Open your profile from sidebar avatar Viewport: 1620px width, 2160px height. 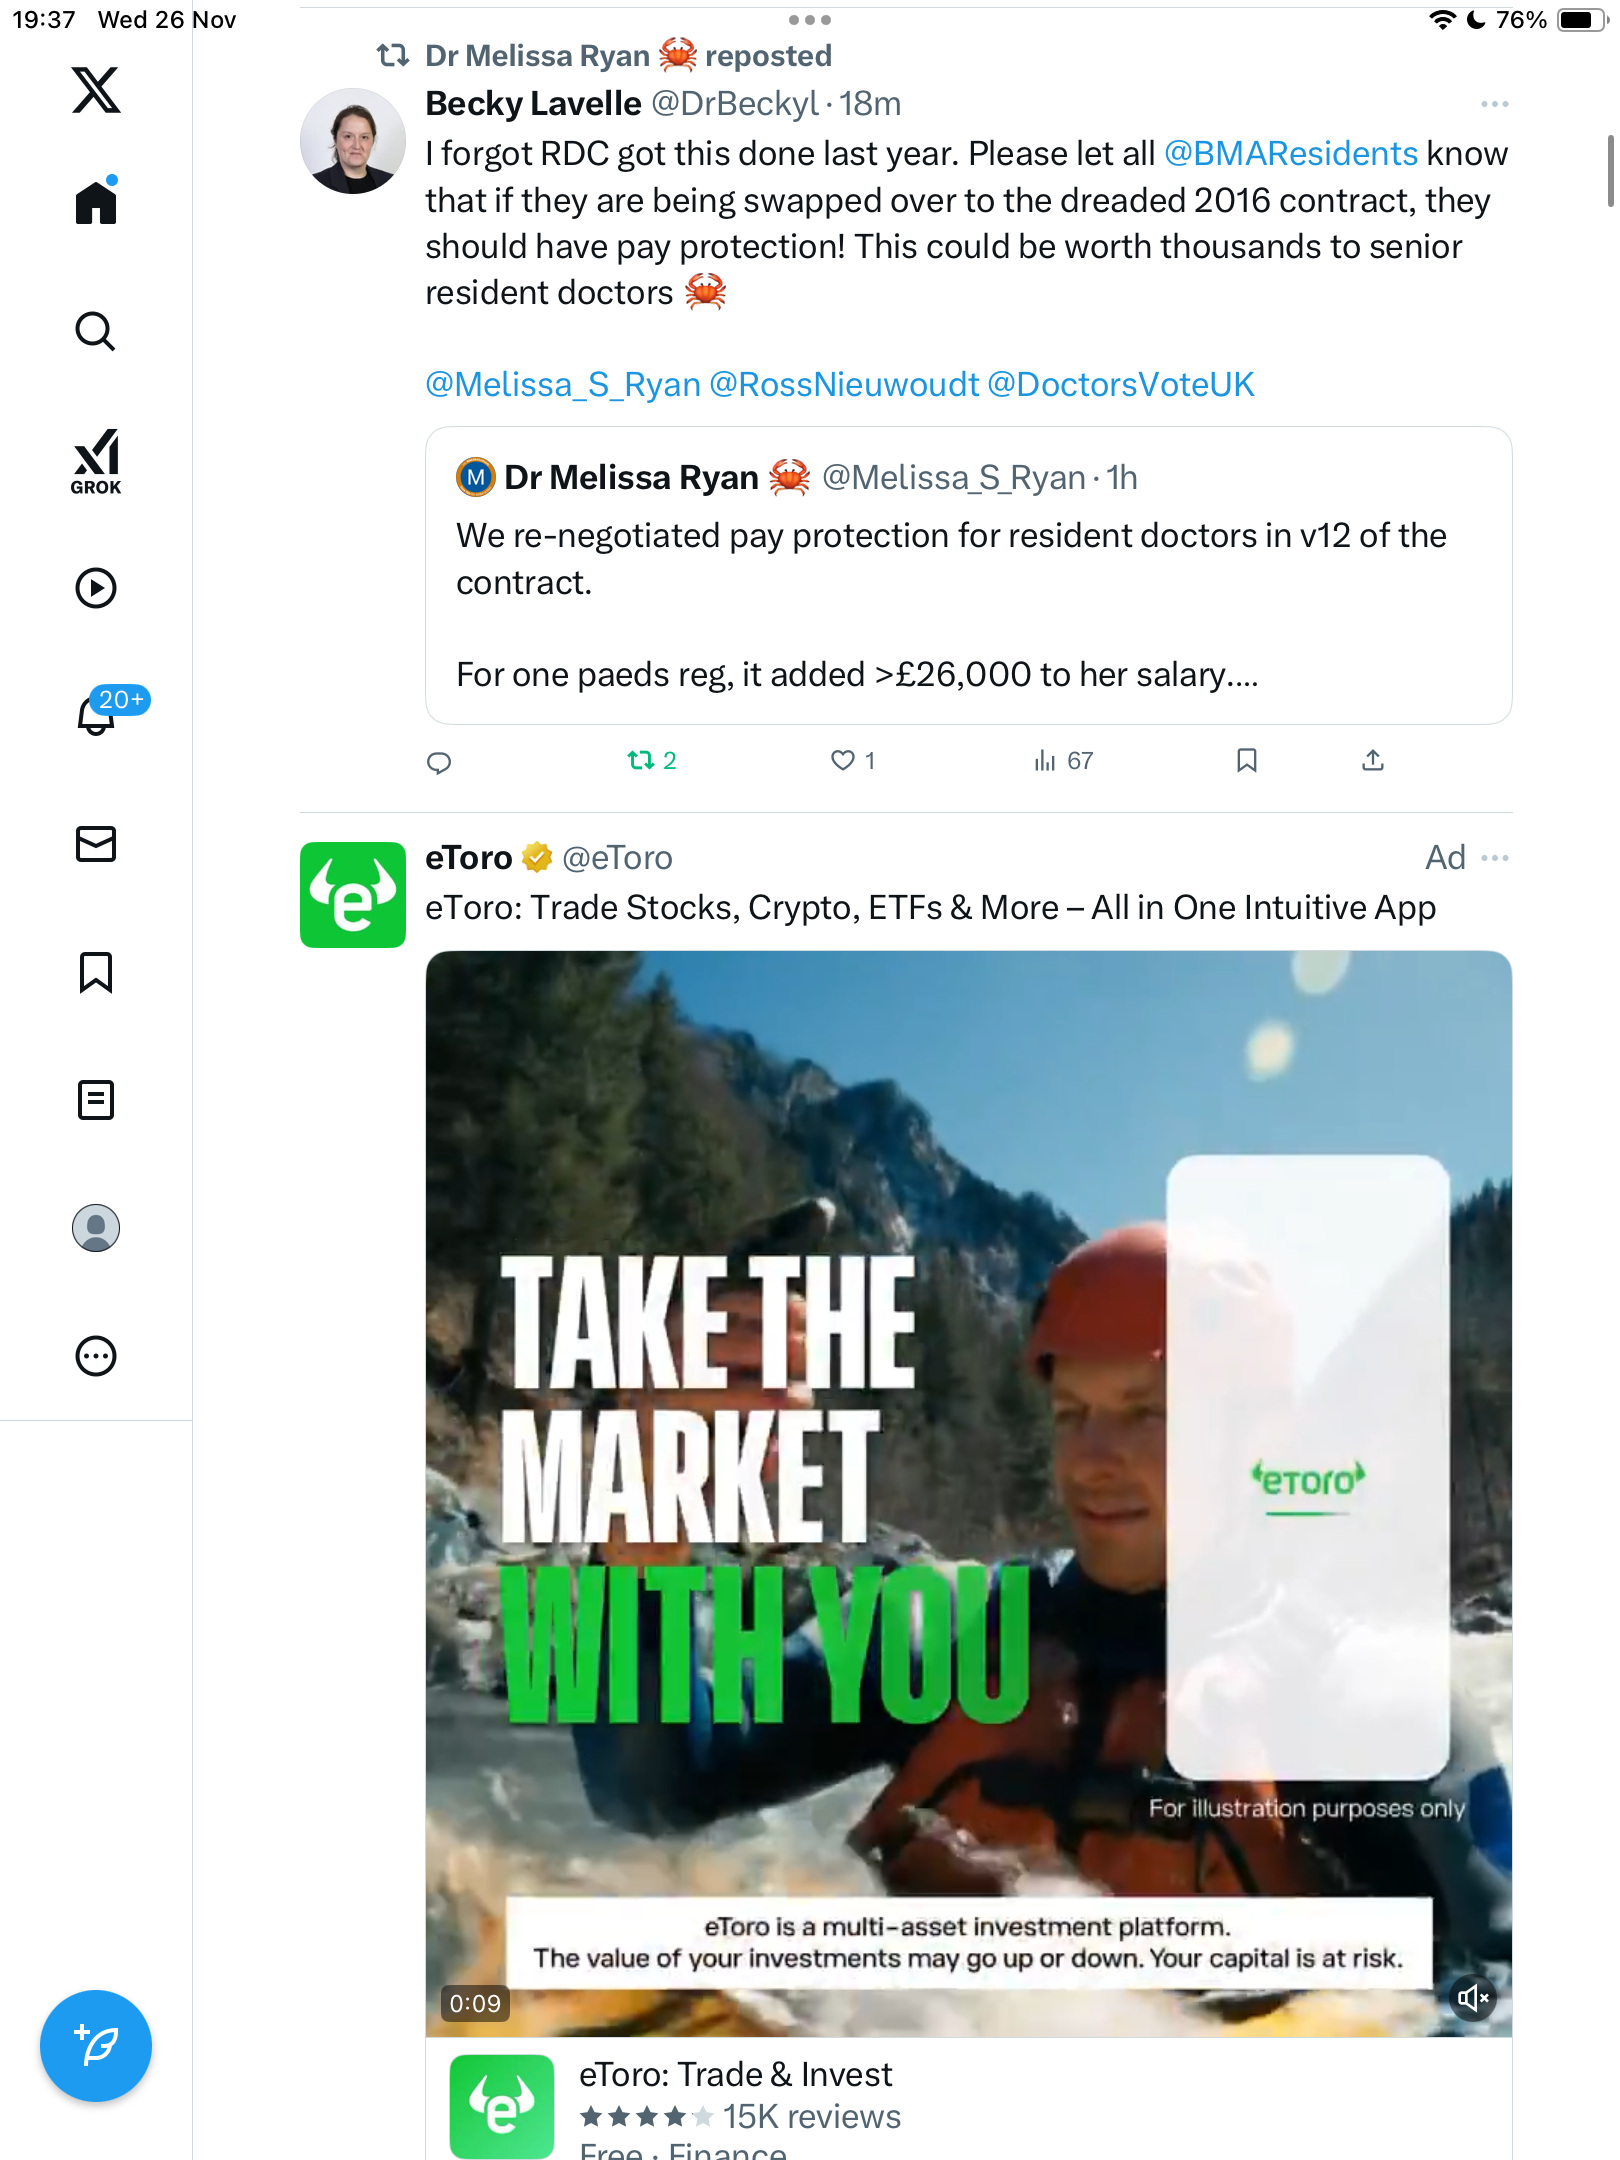click(96, 1228)
